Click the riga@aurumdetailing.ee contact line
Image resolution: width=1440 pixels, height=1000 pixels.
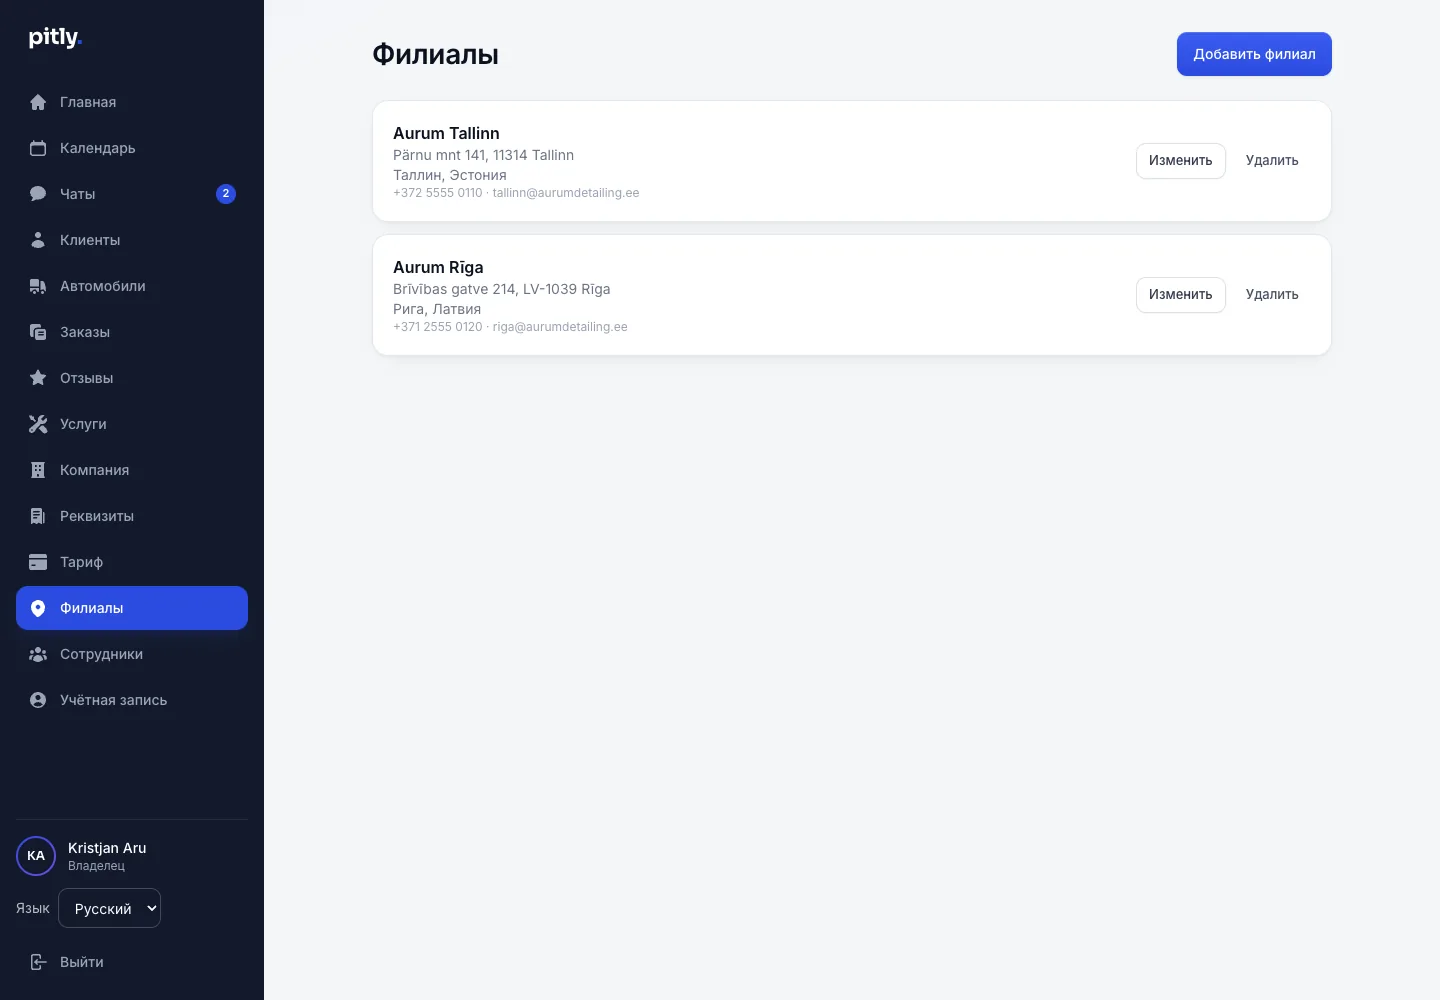[x=510, y=327]
